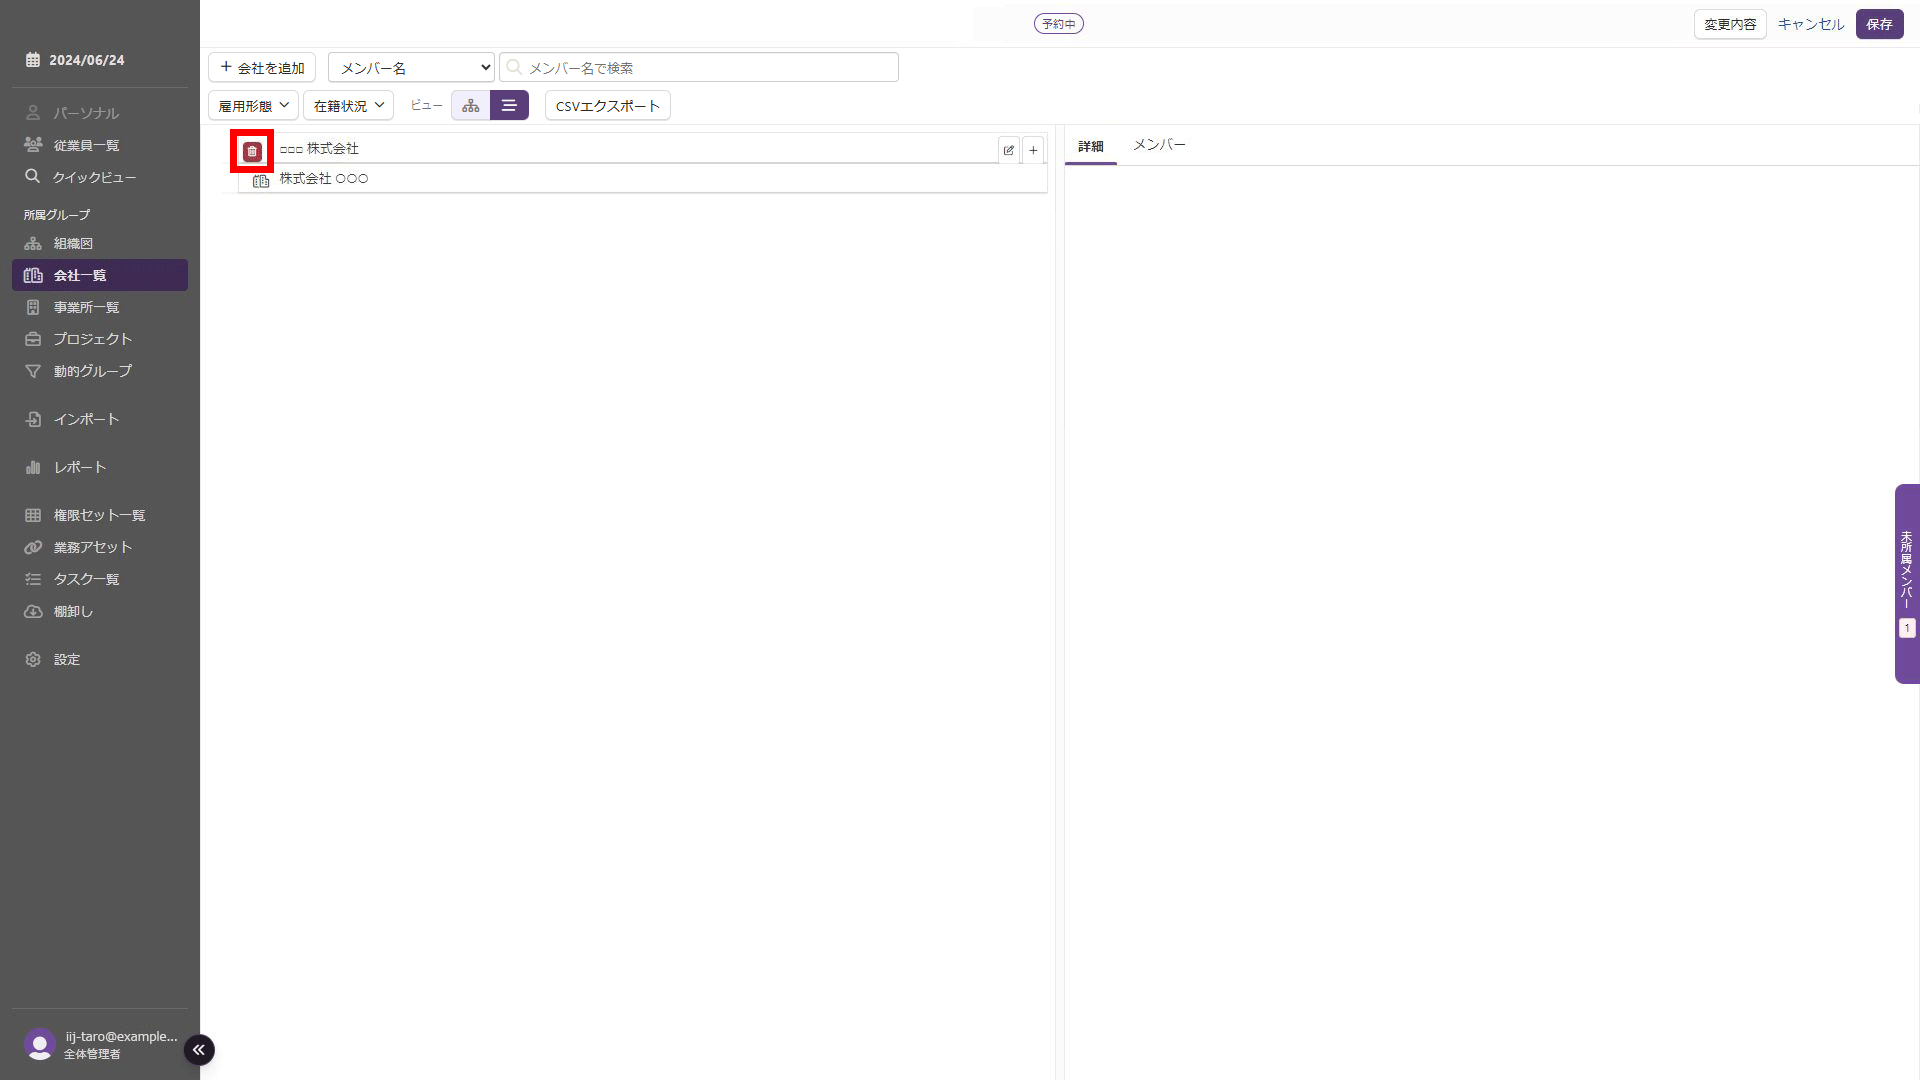Expand the 雇用形態 filter dropdown

253,105
